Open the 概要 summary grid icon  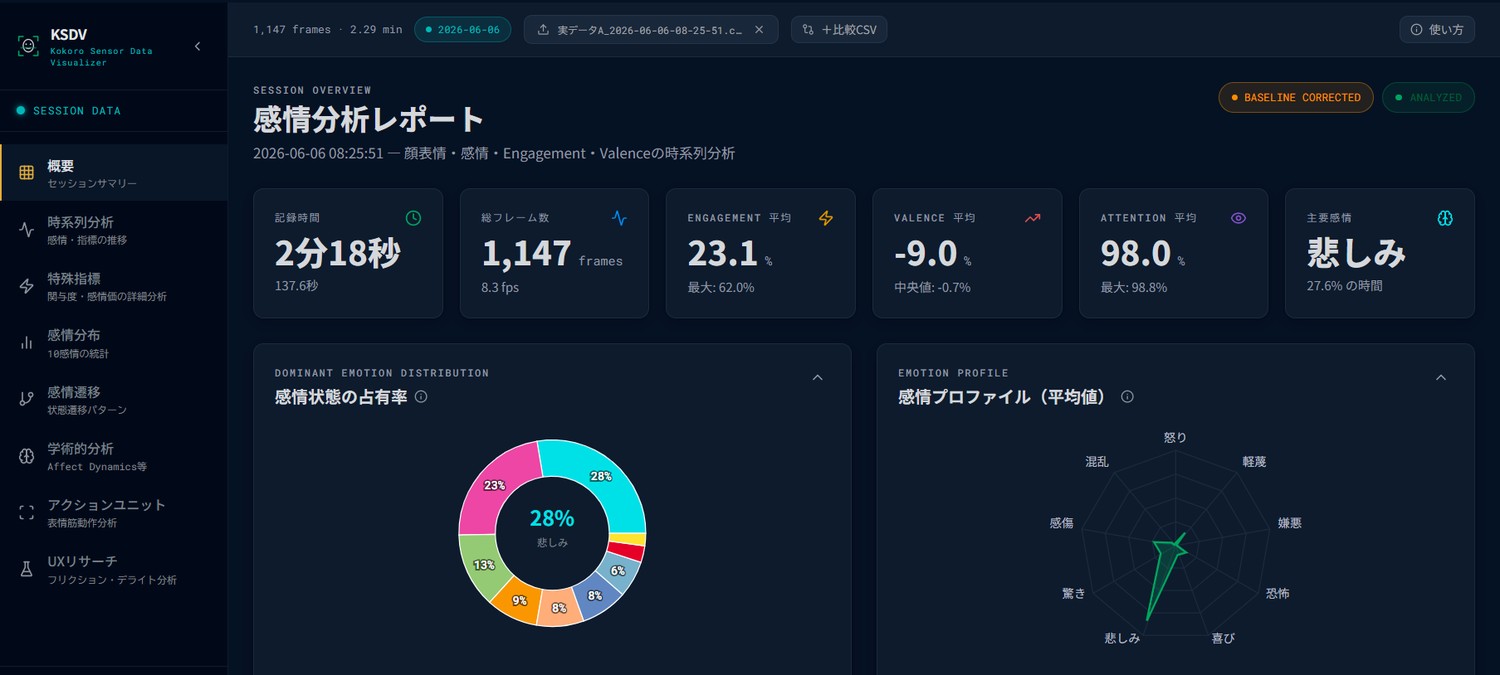[27, 173]
